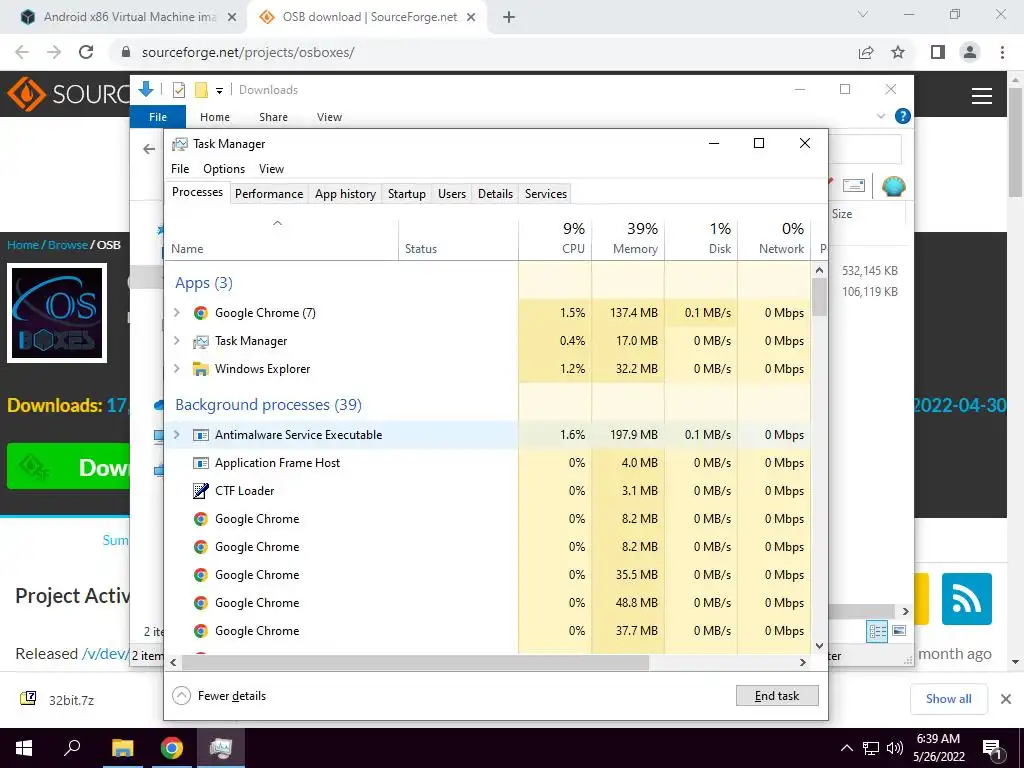1024x768 pixels.
Task: Select the Windows Explorer folder icon
Action: pyautogui.click(x=200, y=369)
